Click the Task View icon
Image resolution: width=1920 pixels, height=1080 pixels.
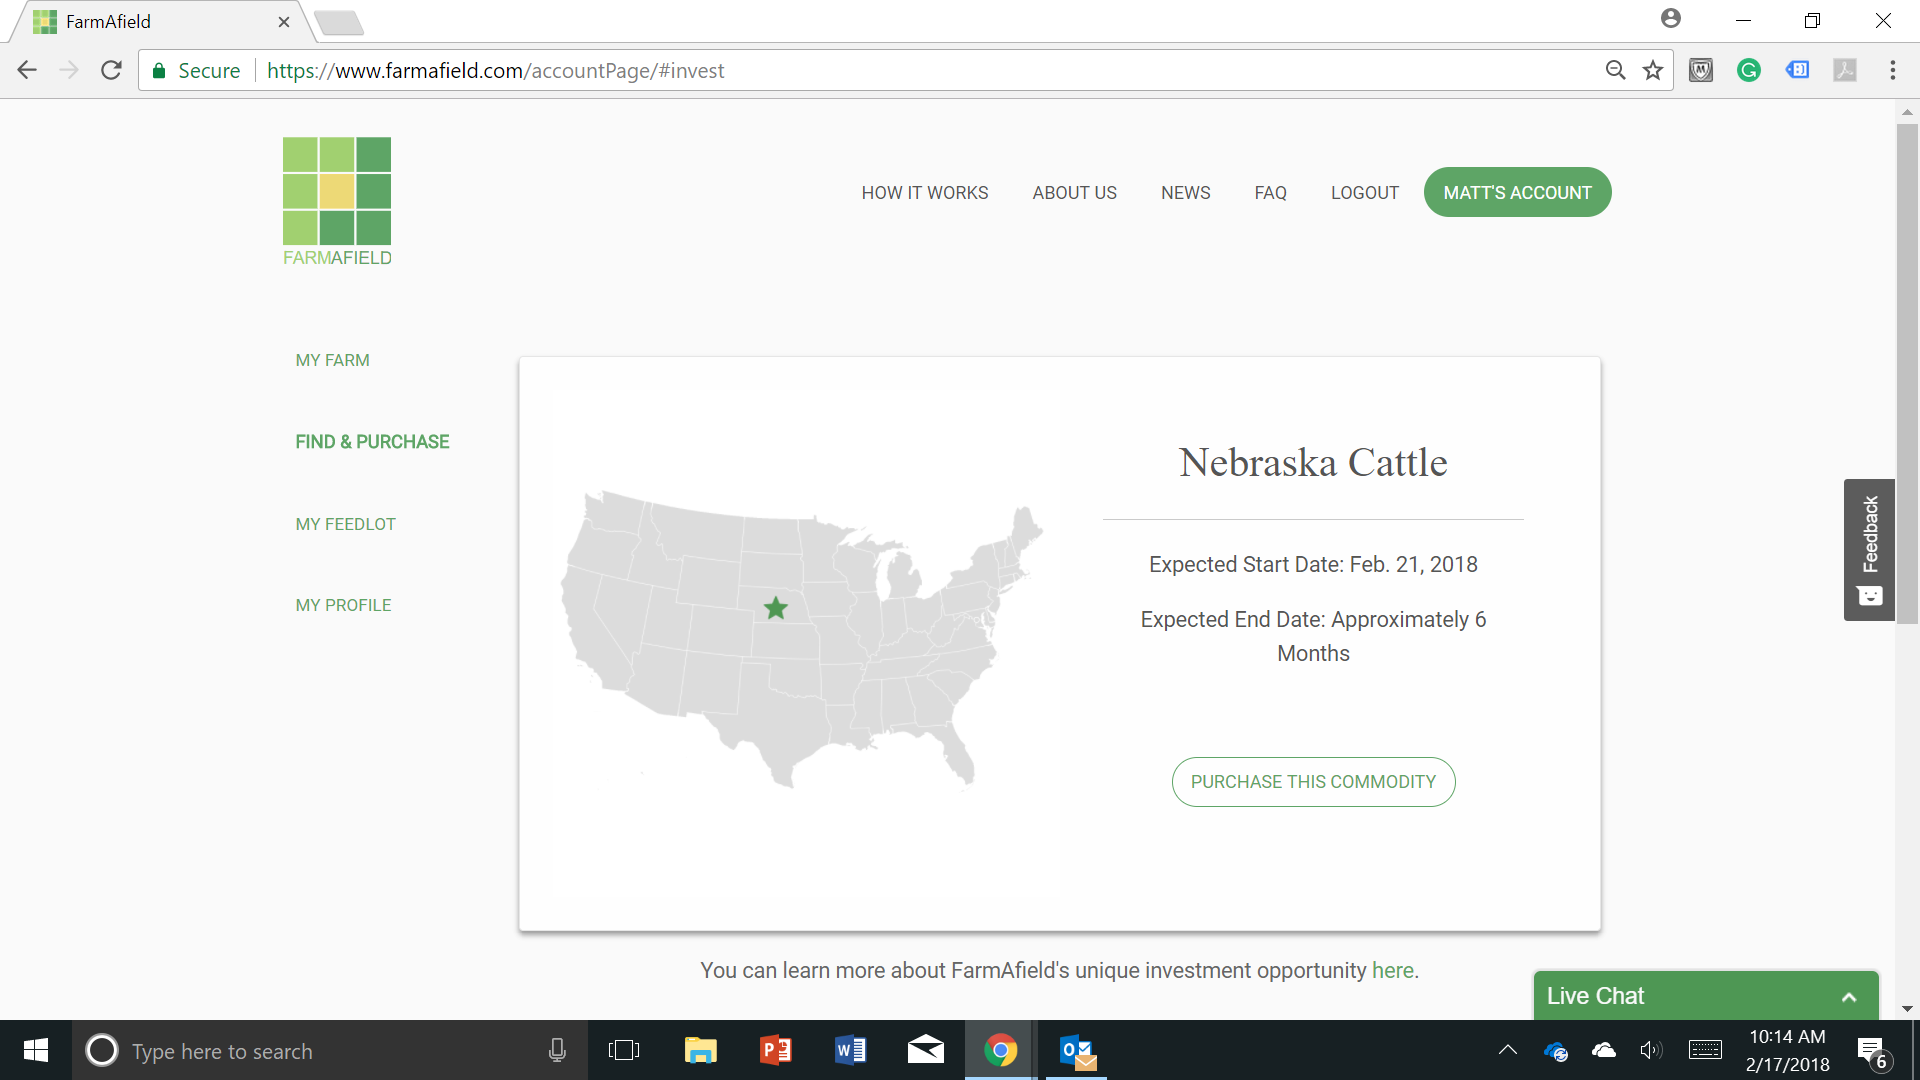(x=624, y=1050)
